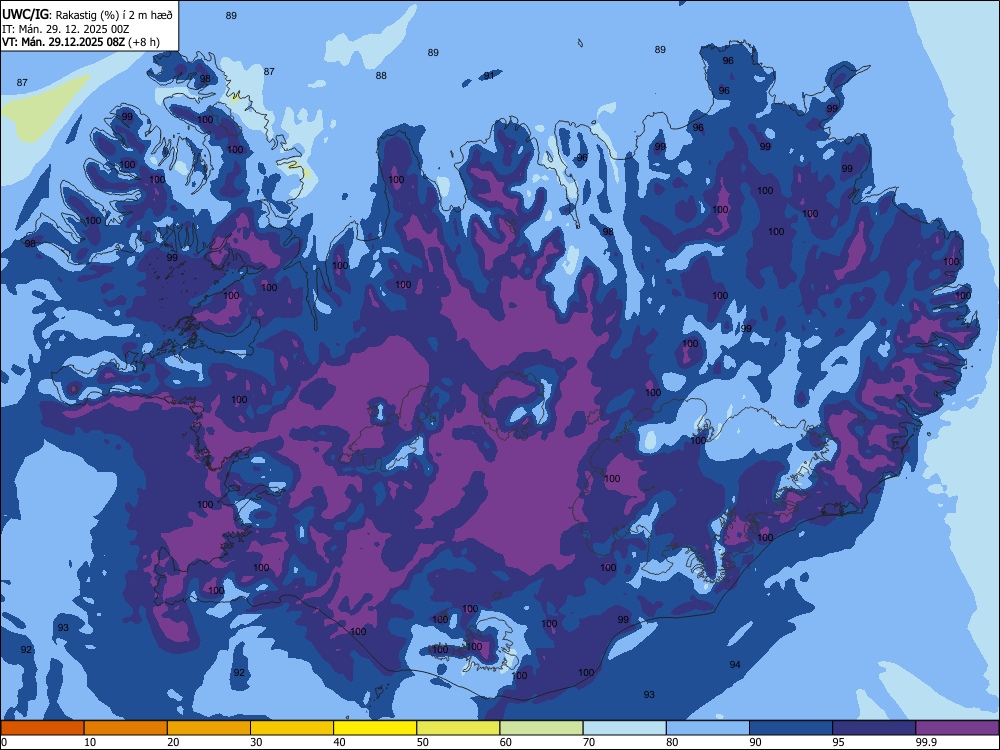Screen dimensions: 1000x750
Task: Click the legend tick label '90'
Action: click(x=756, y=742)
